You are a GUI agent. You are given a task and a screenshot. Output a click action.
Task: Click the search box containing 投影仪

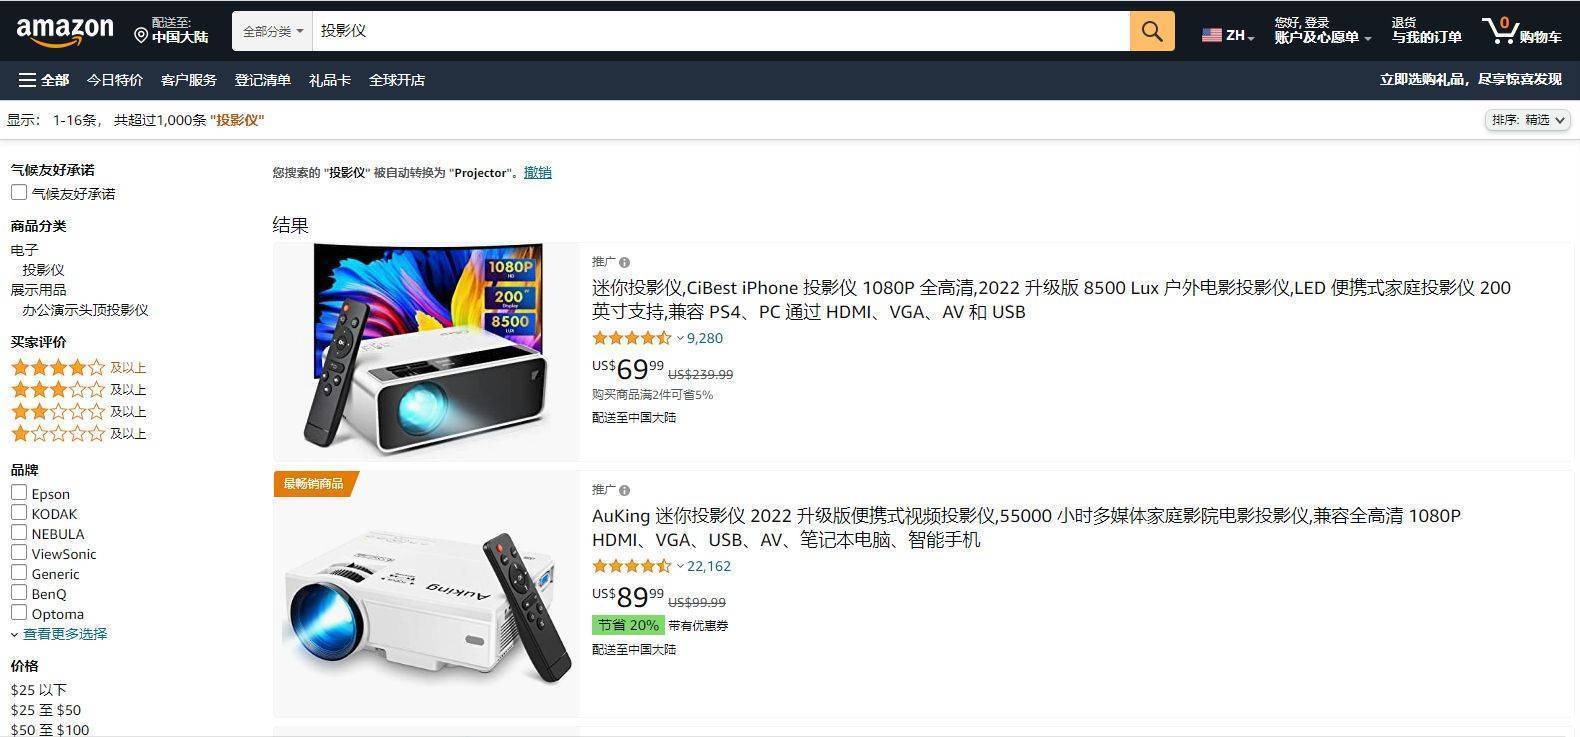click(721, 31)
